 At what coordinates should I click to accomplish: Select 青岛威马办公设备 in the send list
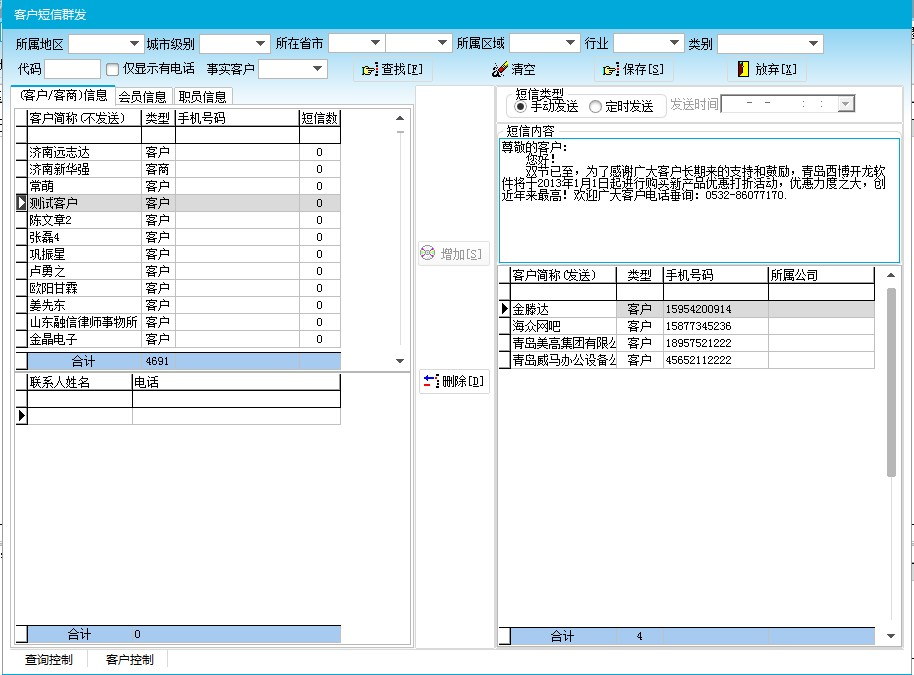[x=687, y=360]
